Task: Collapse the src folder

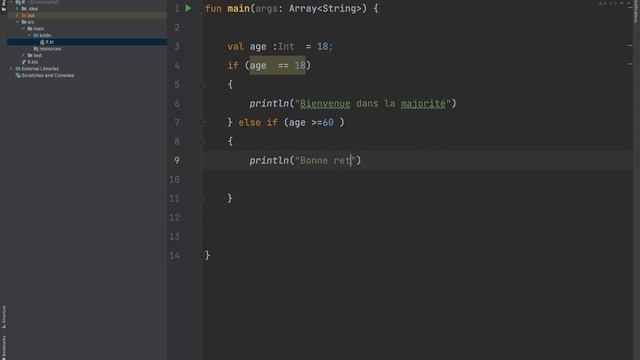Action: click(x=17, y=22)
